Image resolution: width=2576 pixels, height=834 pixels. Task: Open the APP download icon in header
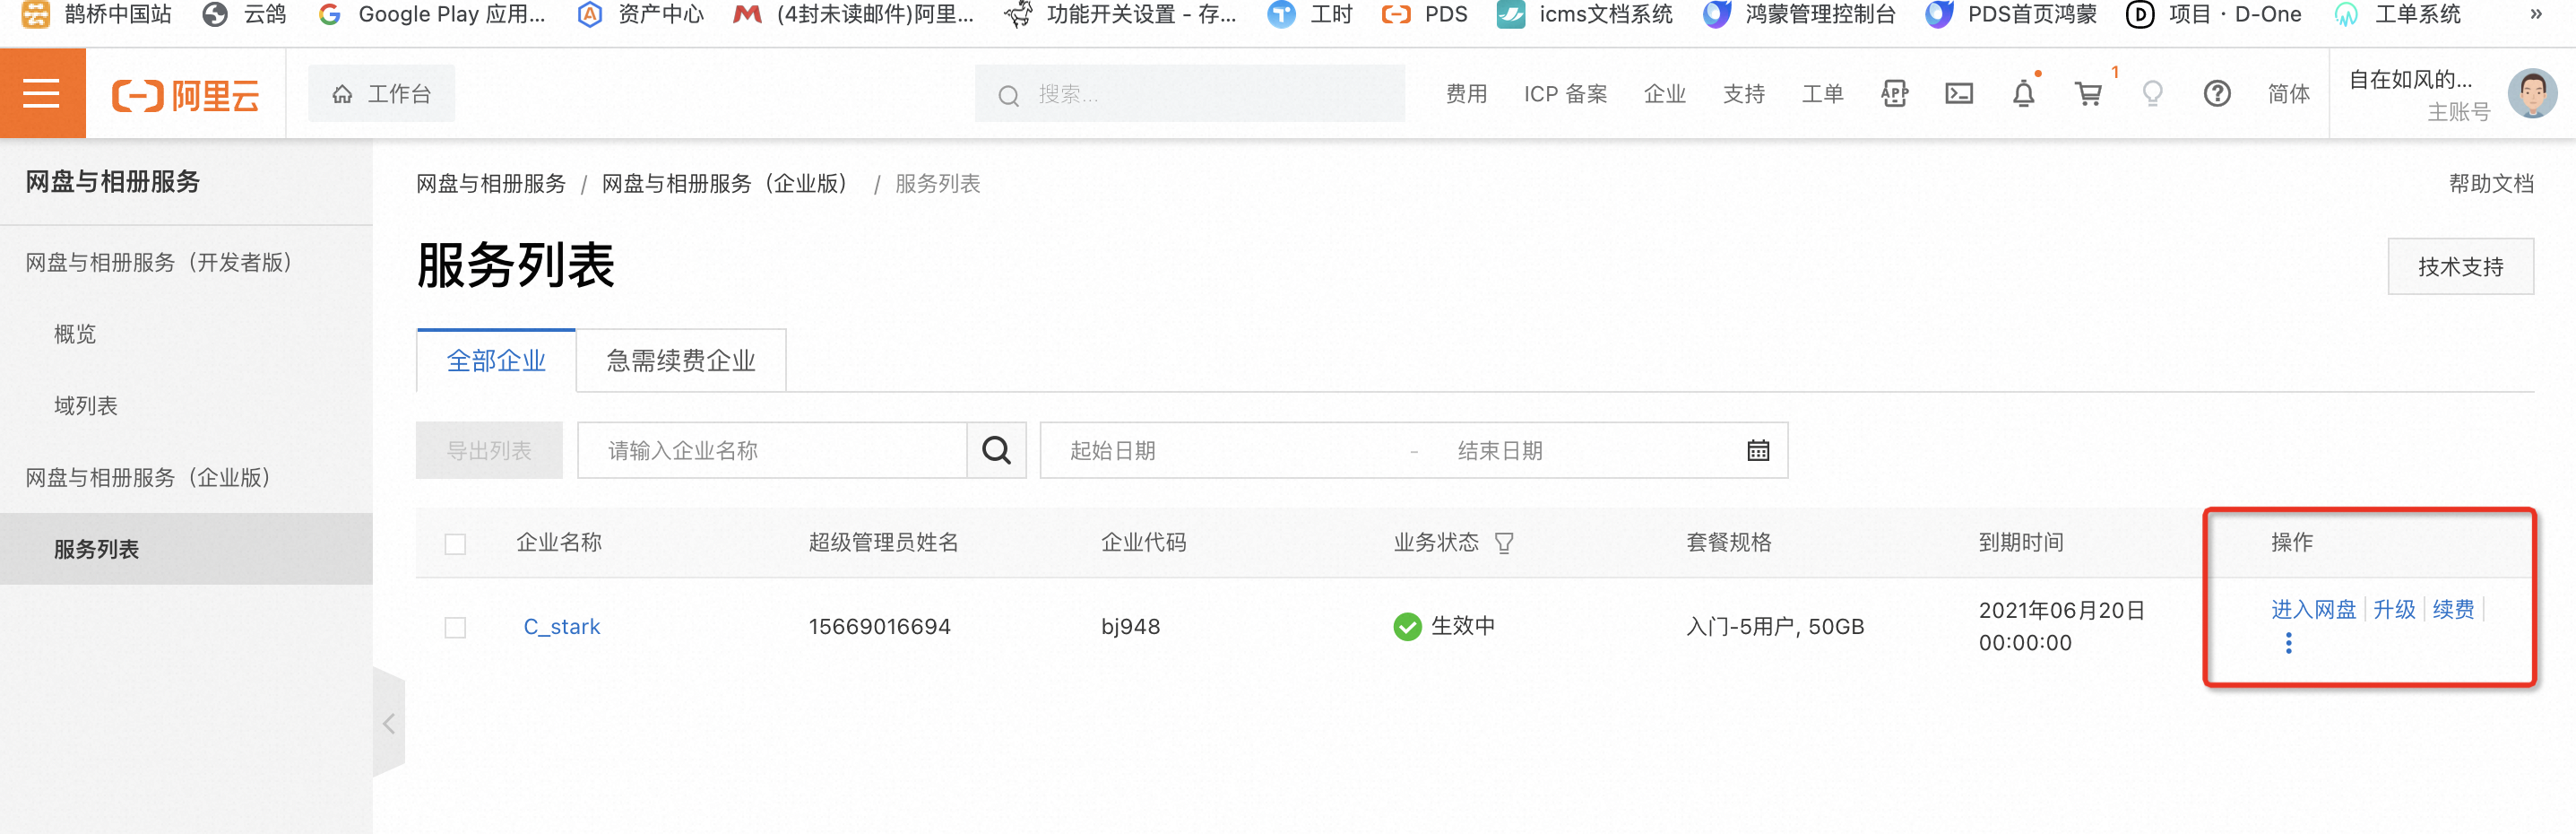click(1894, 94)
